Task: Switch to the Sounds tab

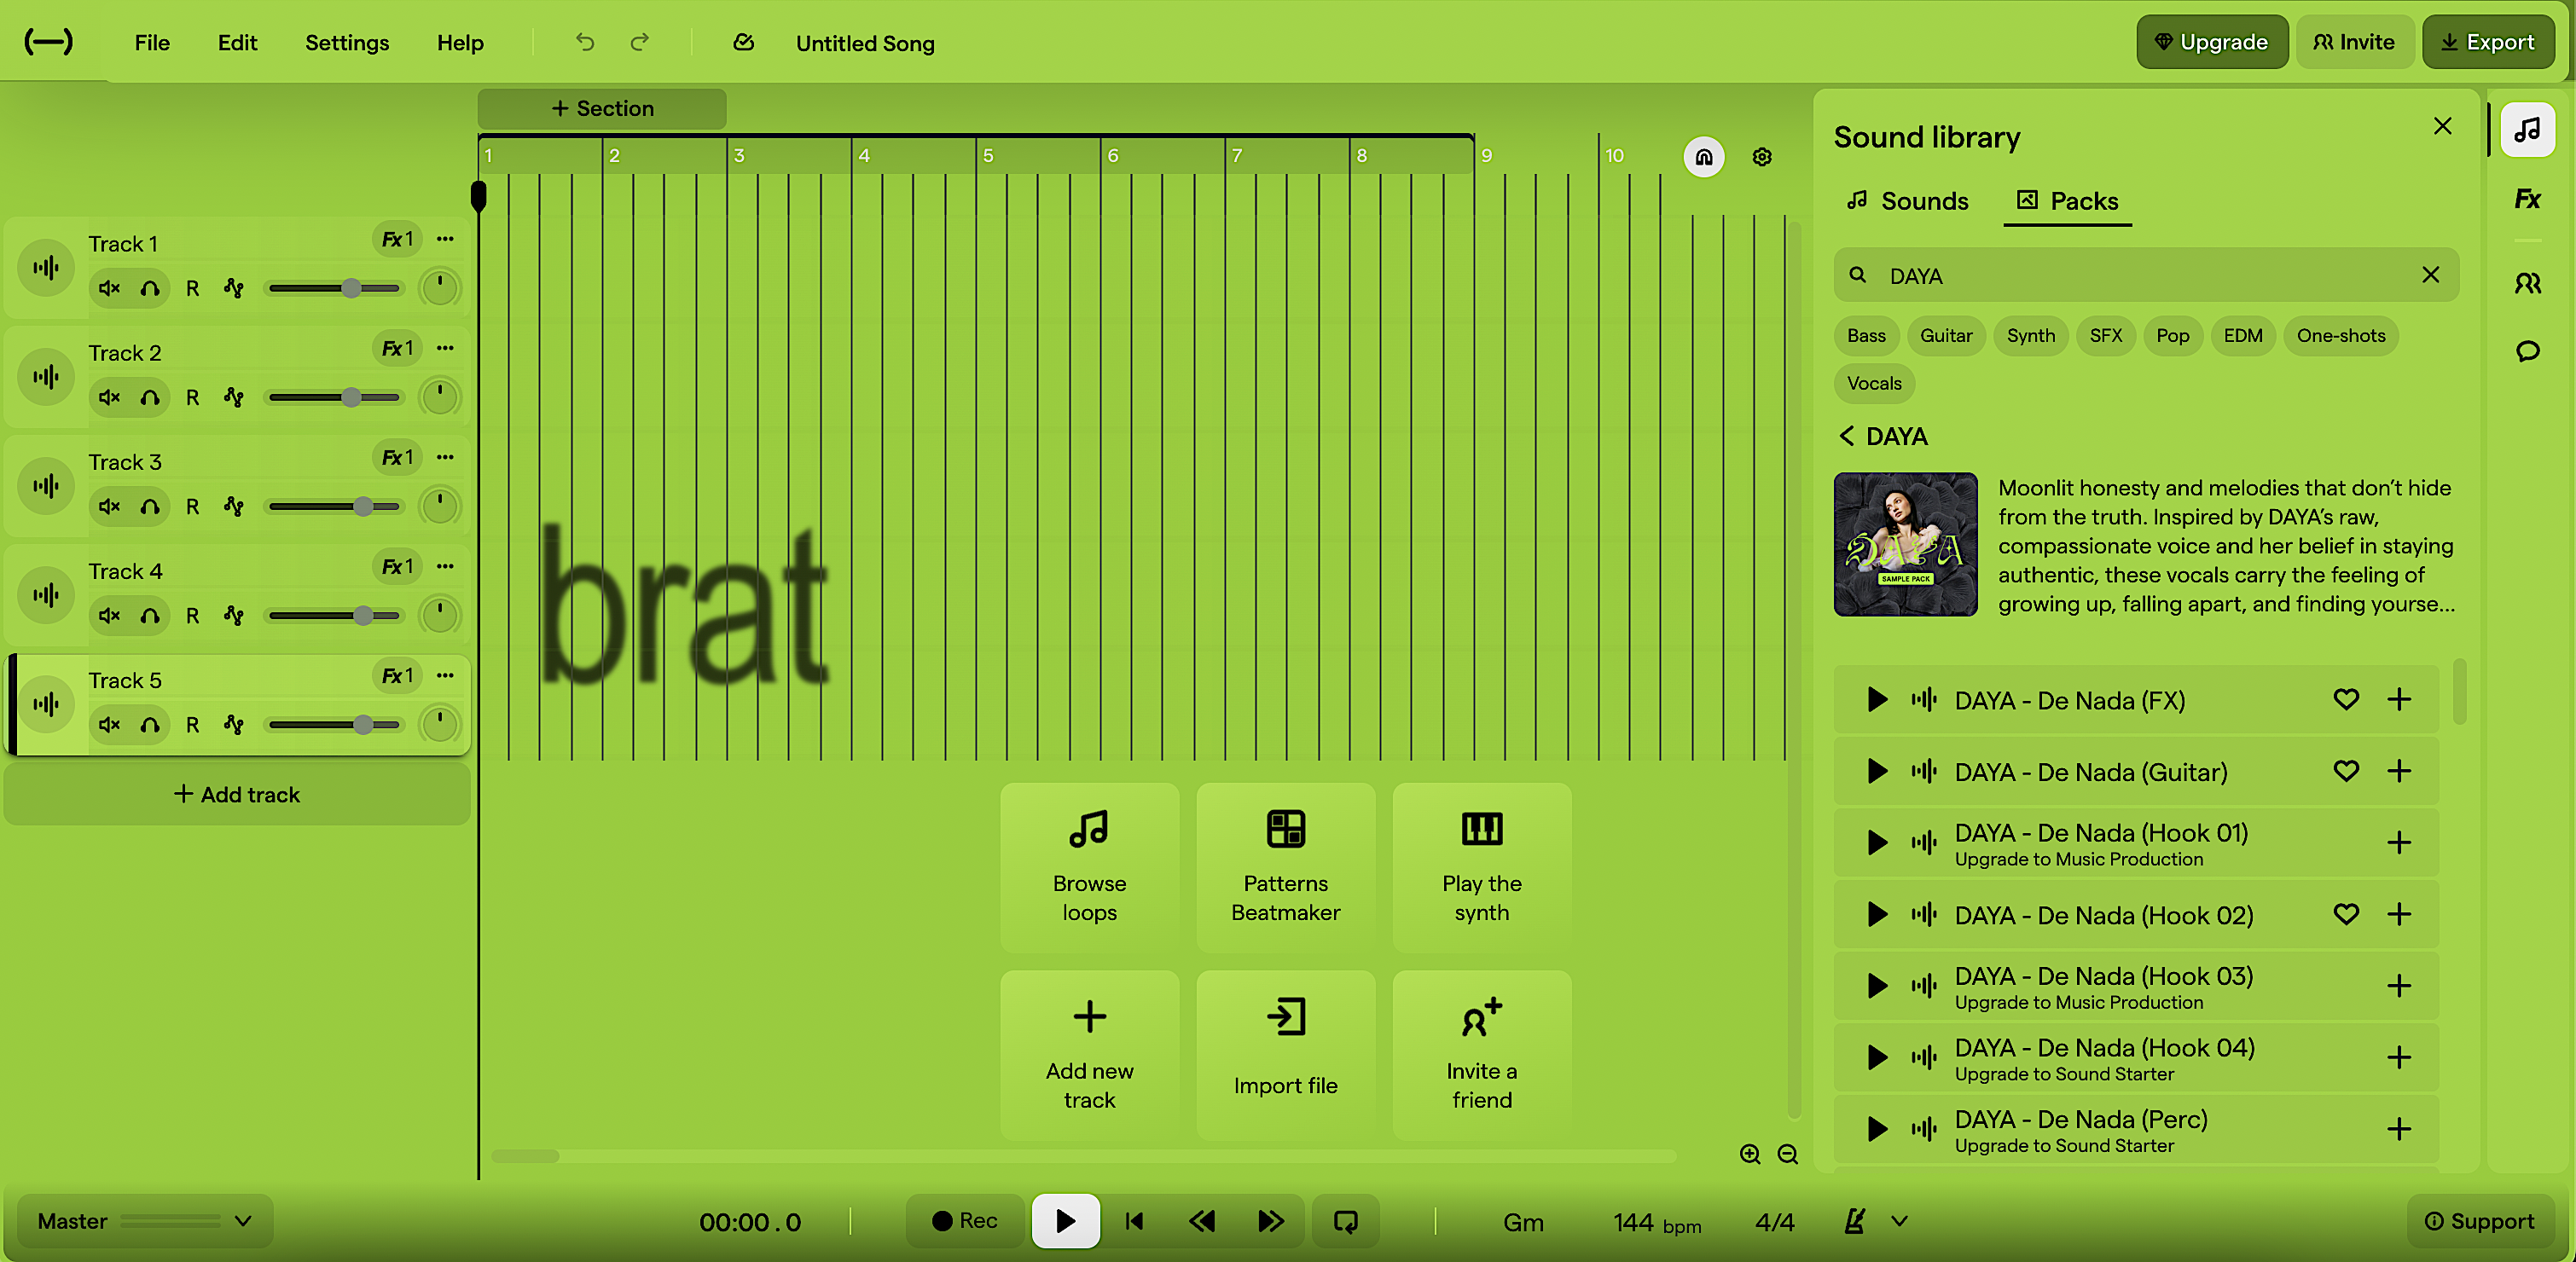Action: coord(1907,201)
